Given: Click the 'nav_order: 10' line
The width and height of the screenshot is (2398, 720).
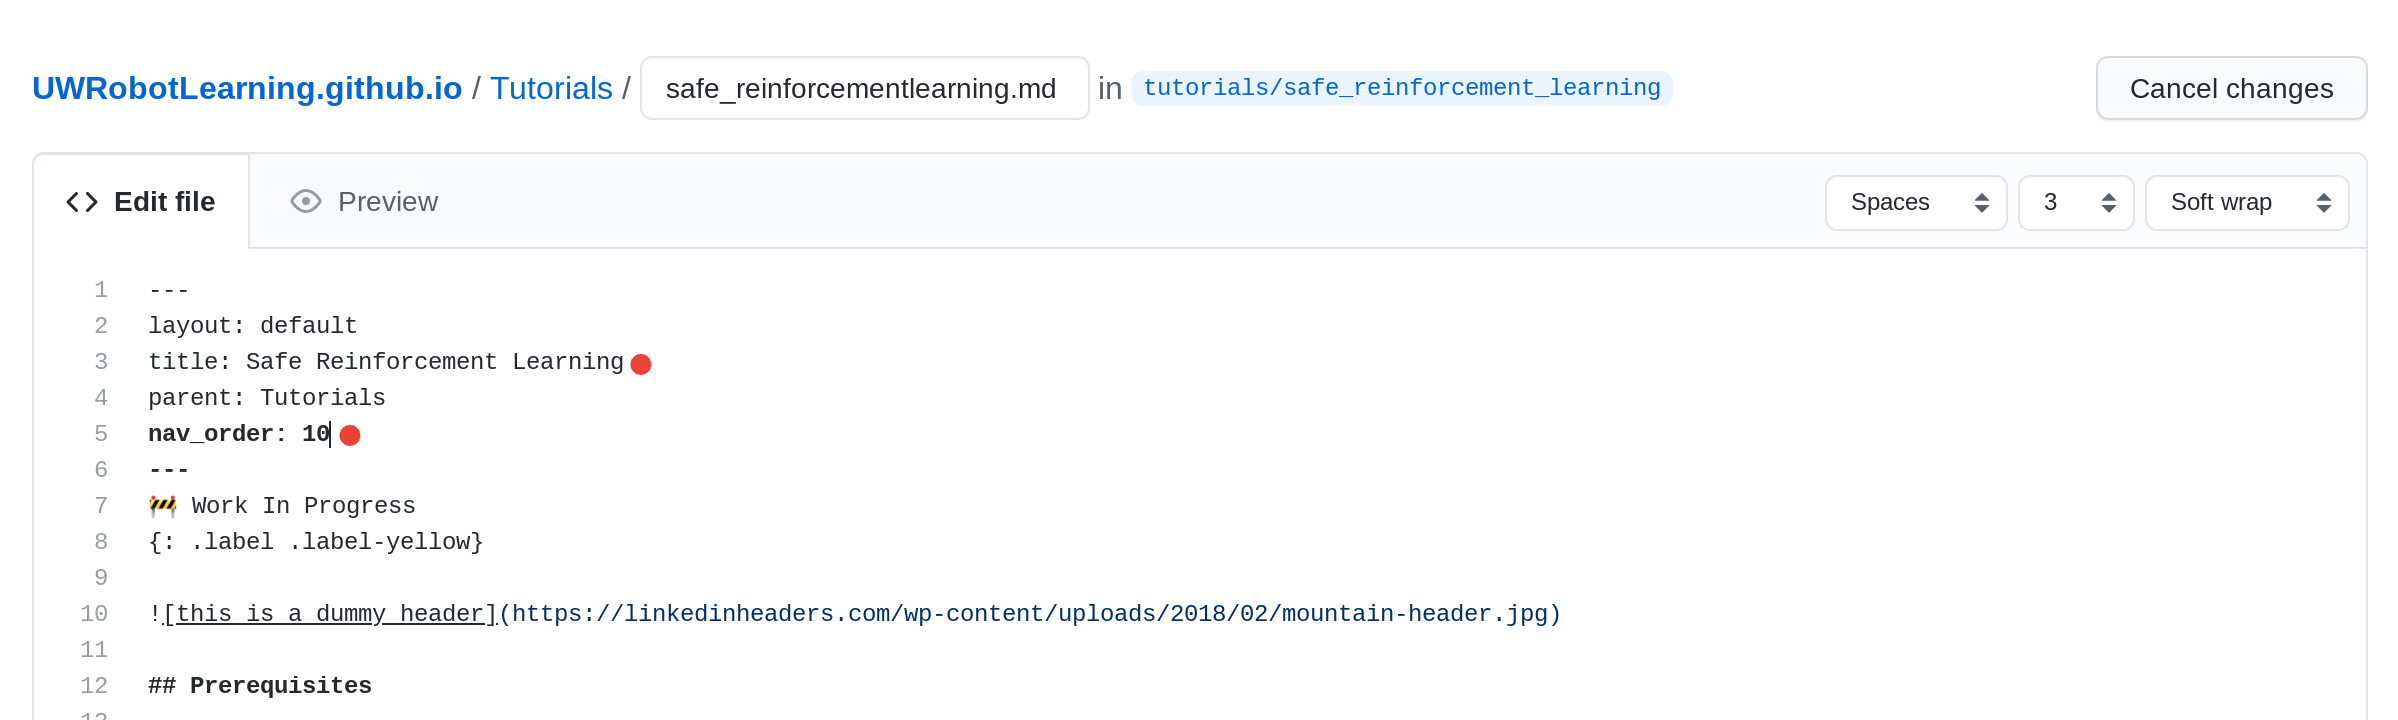Looking at the screenshot, I should [x=239, y=434].
